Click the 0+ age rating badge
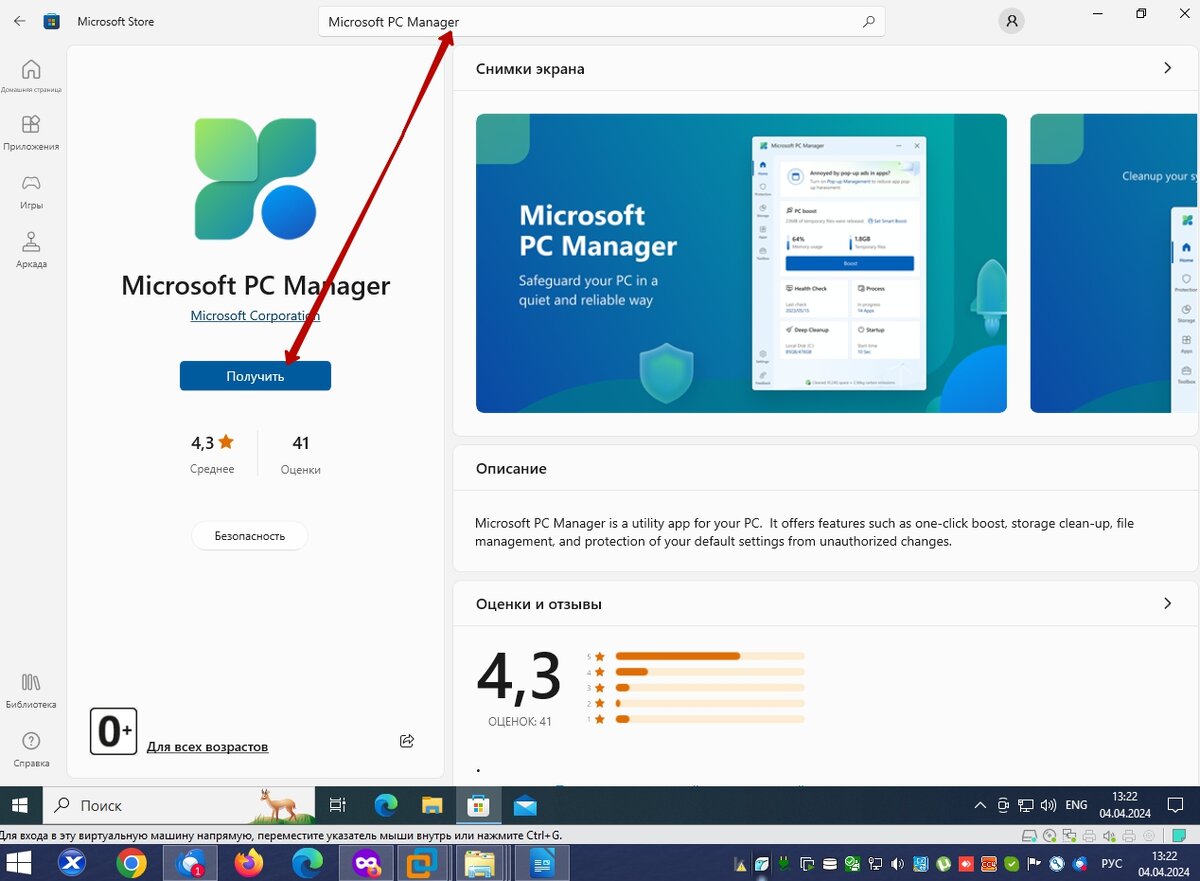1200x881 pixels. 113,731
